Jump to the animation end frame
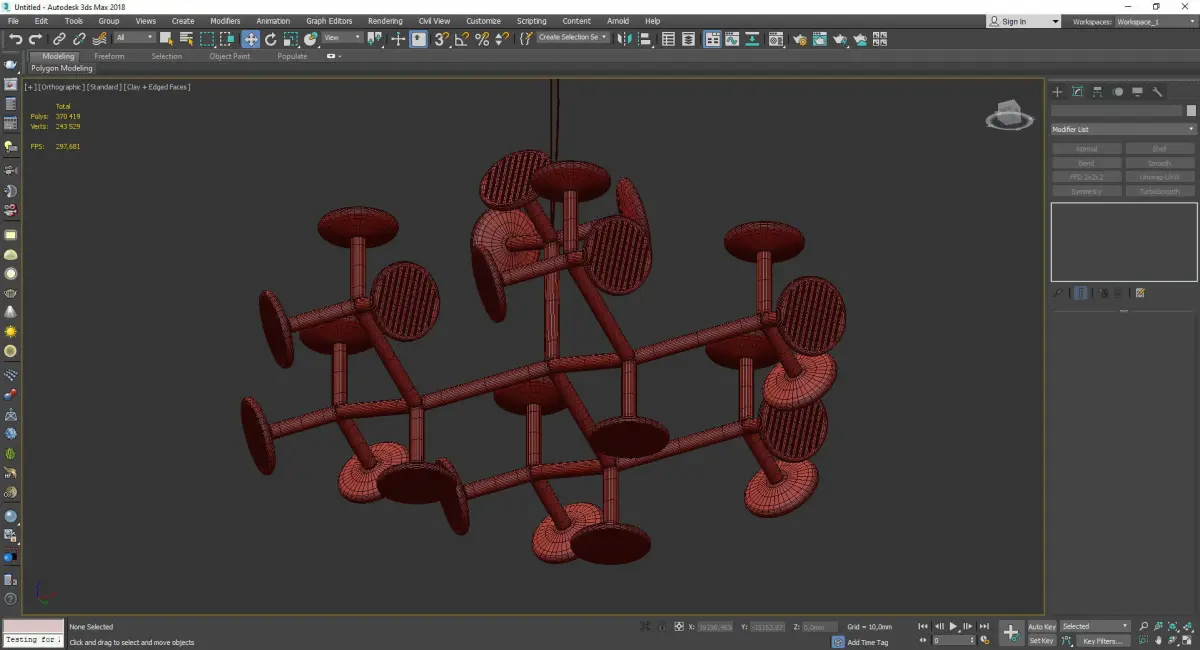Image resolution: width=1200 pixels, height=650 pixels. click(x=984, y=626)
